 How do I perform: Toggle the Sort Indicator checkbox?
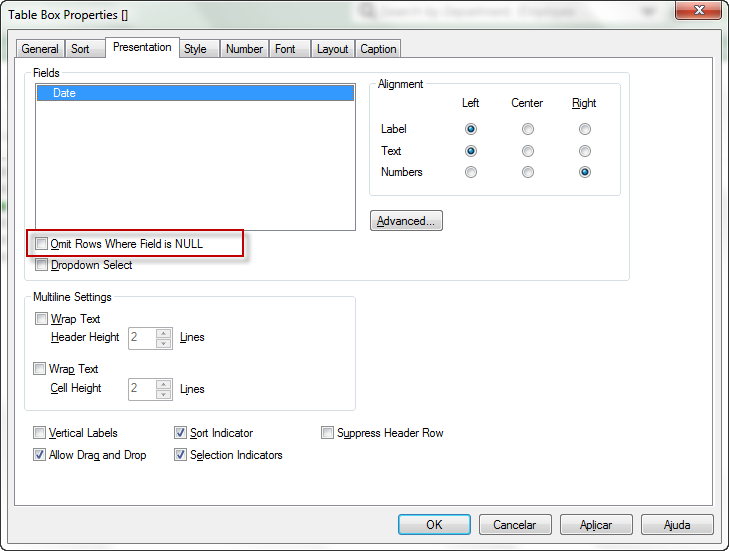pos(180,433)
